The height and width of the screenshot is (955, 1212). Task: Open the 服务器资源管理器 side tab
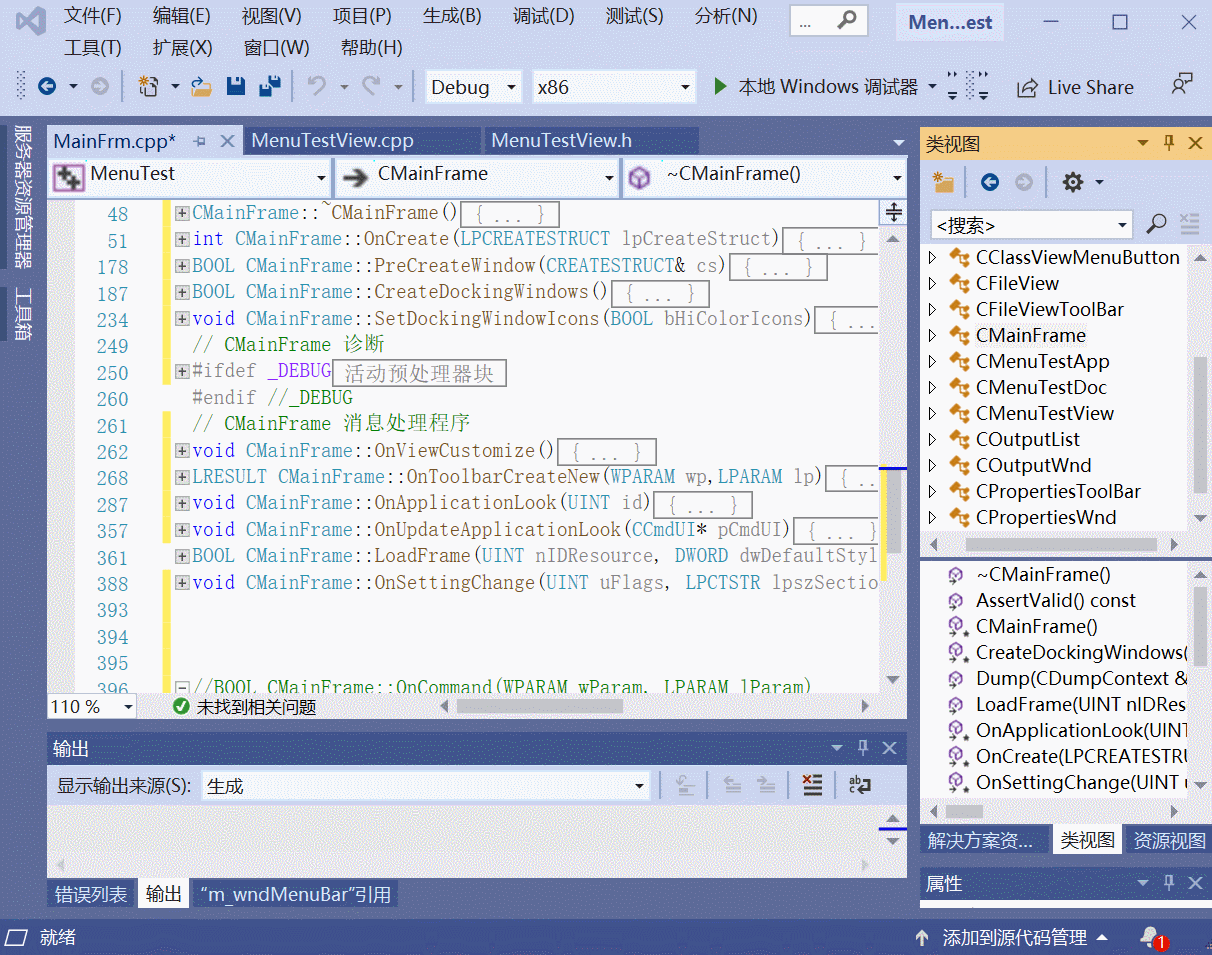tap(24, 196)
